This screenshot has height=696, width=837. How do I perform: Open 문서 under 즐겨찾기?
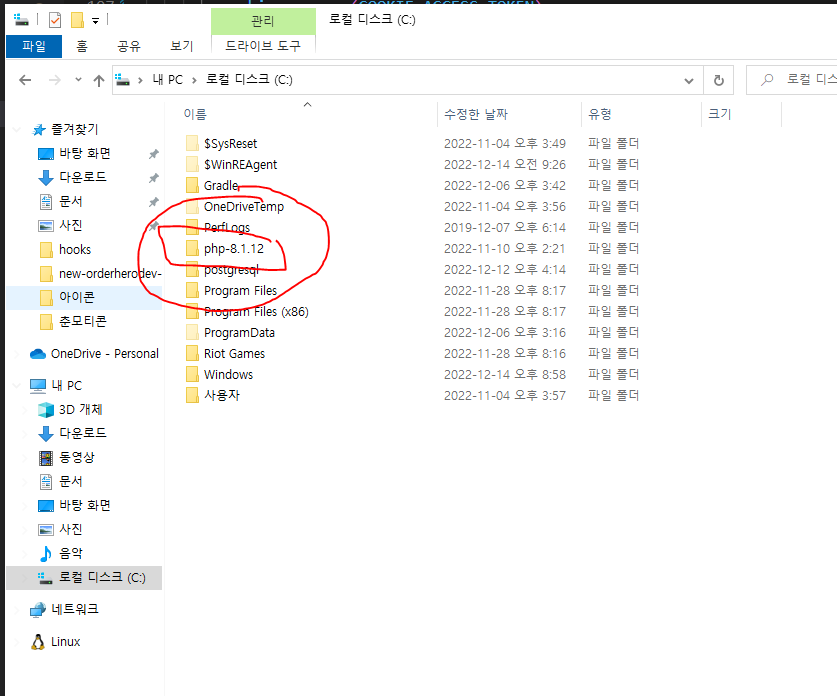pos(70,201)
